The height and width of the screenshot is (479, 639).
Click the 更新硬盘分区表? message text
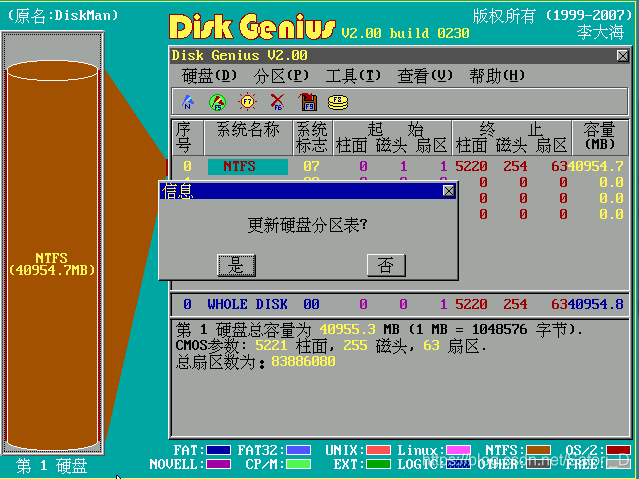click(307, 225)
